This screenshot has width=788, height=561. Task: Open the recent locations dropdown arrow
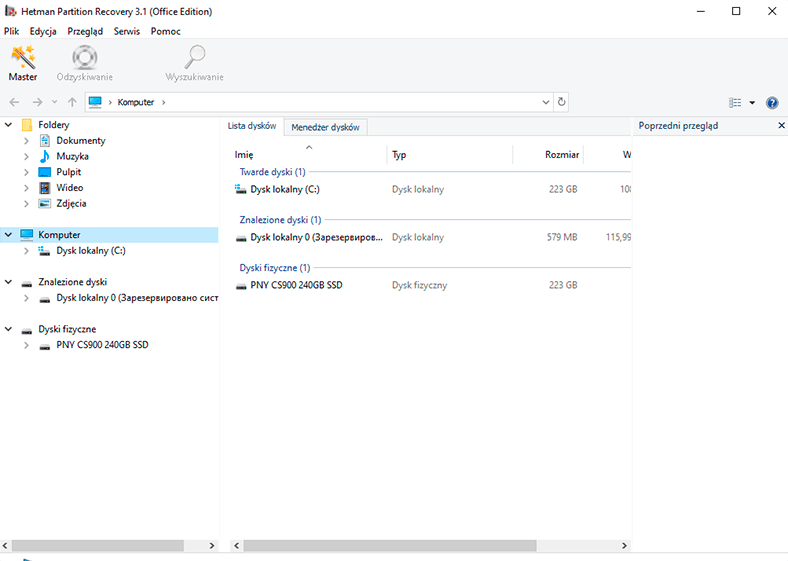pyautogui.click(x=54, y=102)
